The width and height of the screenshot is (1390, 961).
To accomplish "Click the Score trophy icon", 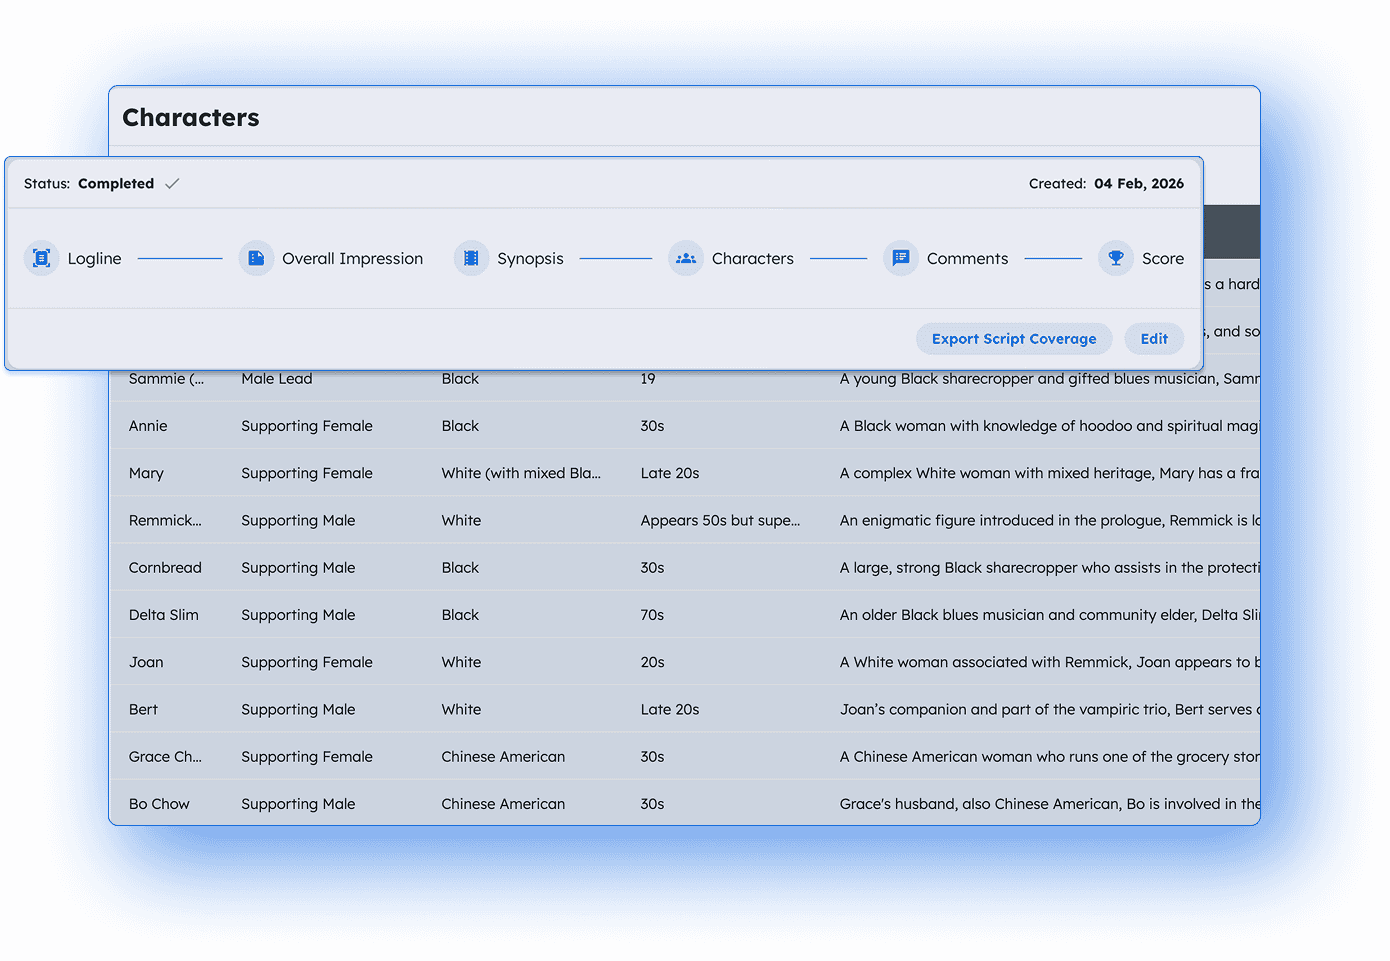I will pyautogui.click(x=1116, y=258).
